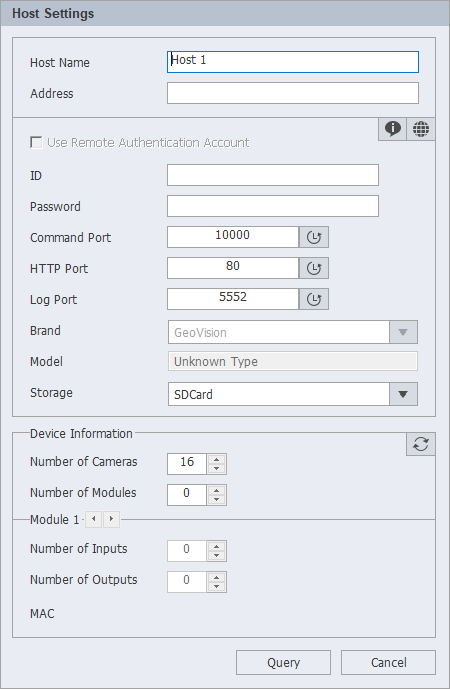Click the information icon button
The width and height of the screenshot is (450, 689).
click(x=392, y=129)
